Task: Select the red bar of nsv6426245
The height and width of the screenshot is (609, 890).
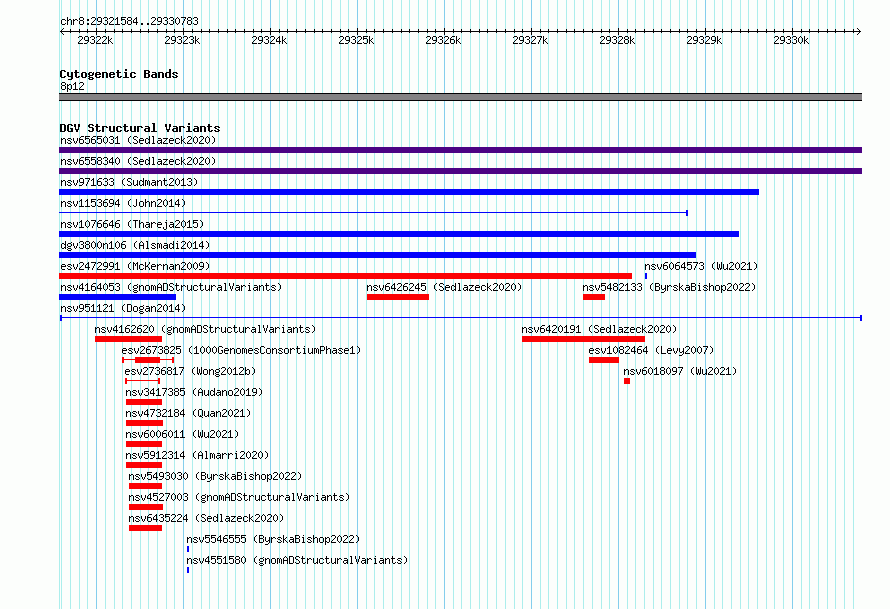Action: pos(398,297)
